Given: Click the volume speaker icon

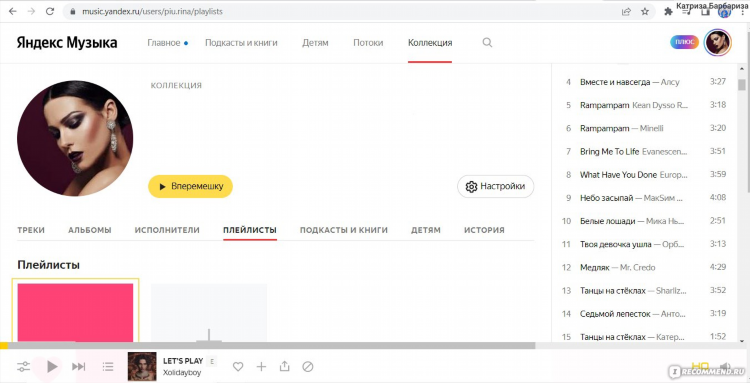Looking at the screenshot, I should pos(725,367).
